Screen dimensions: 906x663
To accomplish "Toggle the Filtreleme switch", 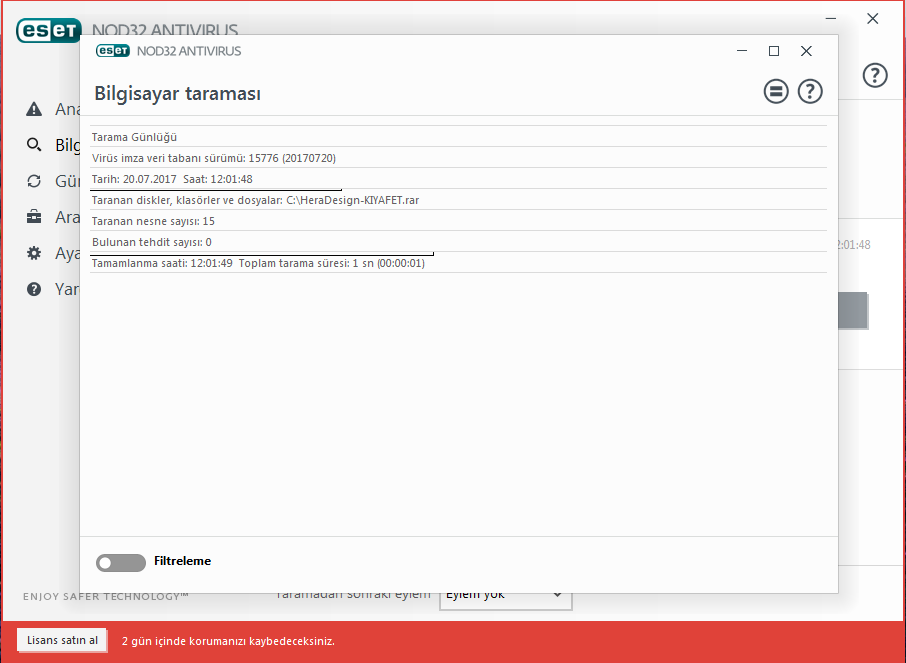I will tap(121, 562).
